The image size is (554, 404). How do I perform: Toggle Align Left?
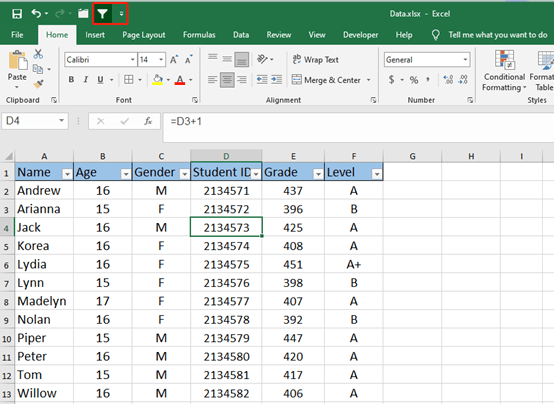(212, 80)
